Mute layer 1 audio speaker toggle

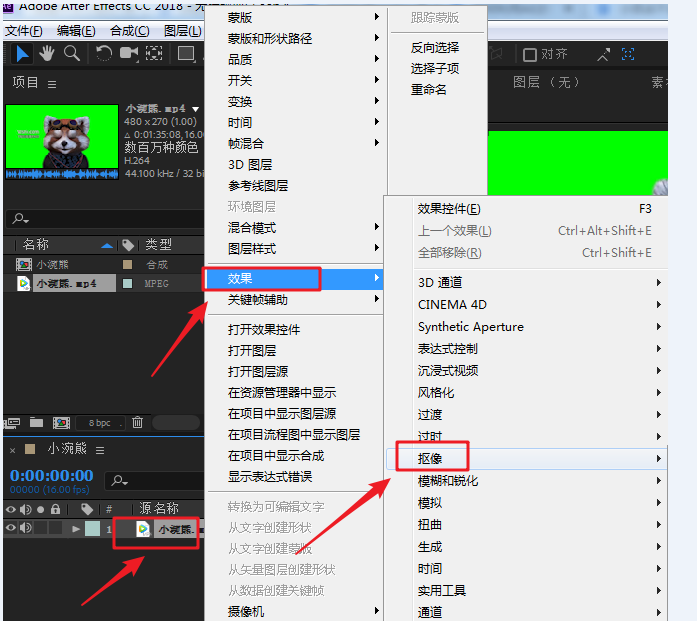pos(26,528)
